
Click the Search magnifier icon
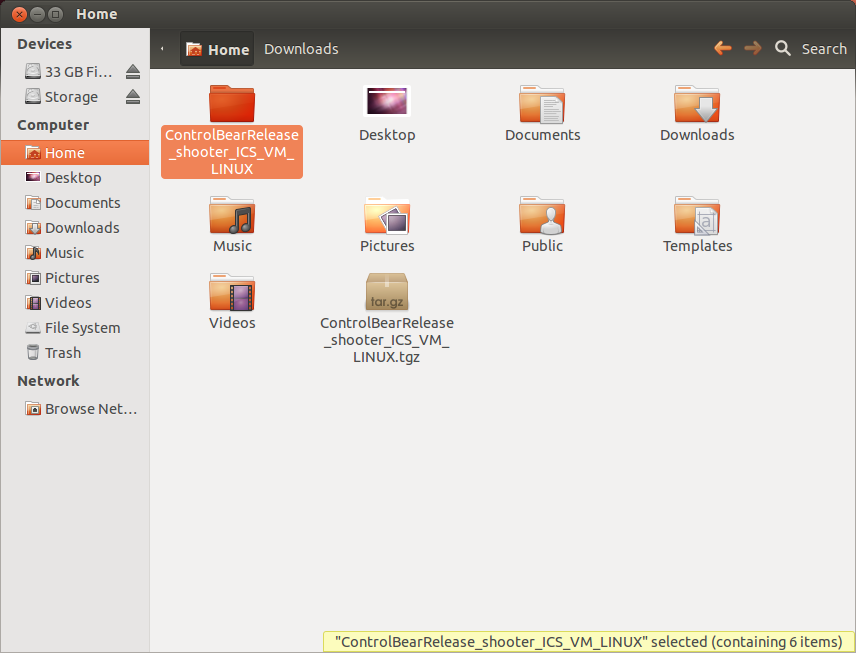(x=783, y=48)
